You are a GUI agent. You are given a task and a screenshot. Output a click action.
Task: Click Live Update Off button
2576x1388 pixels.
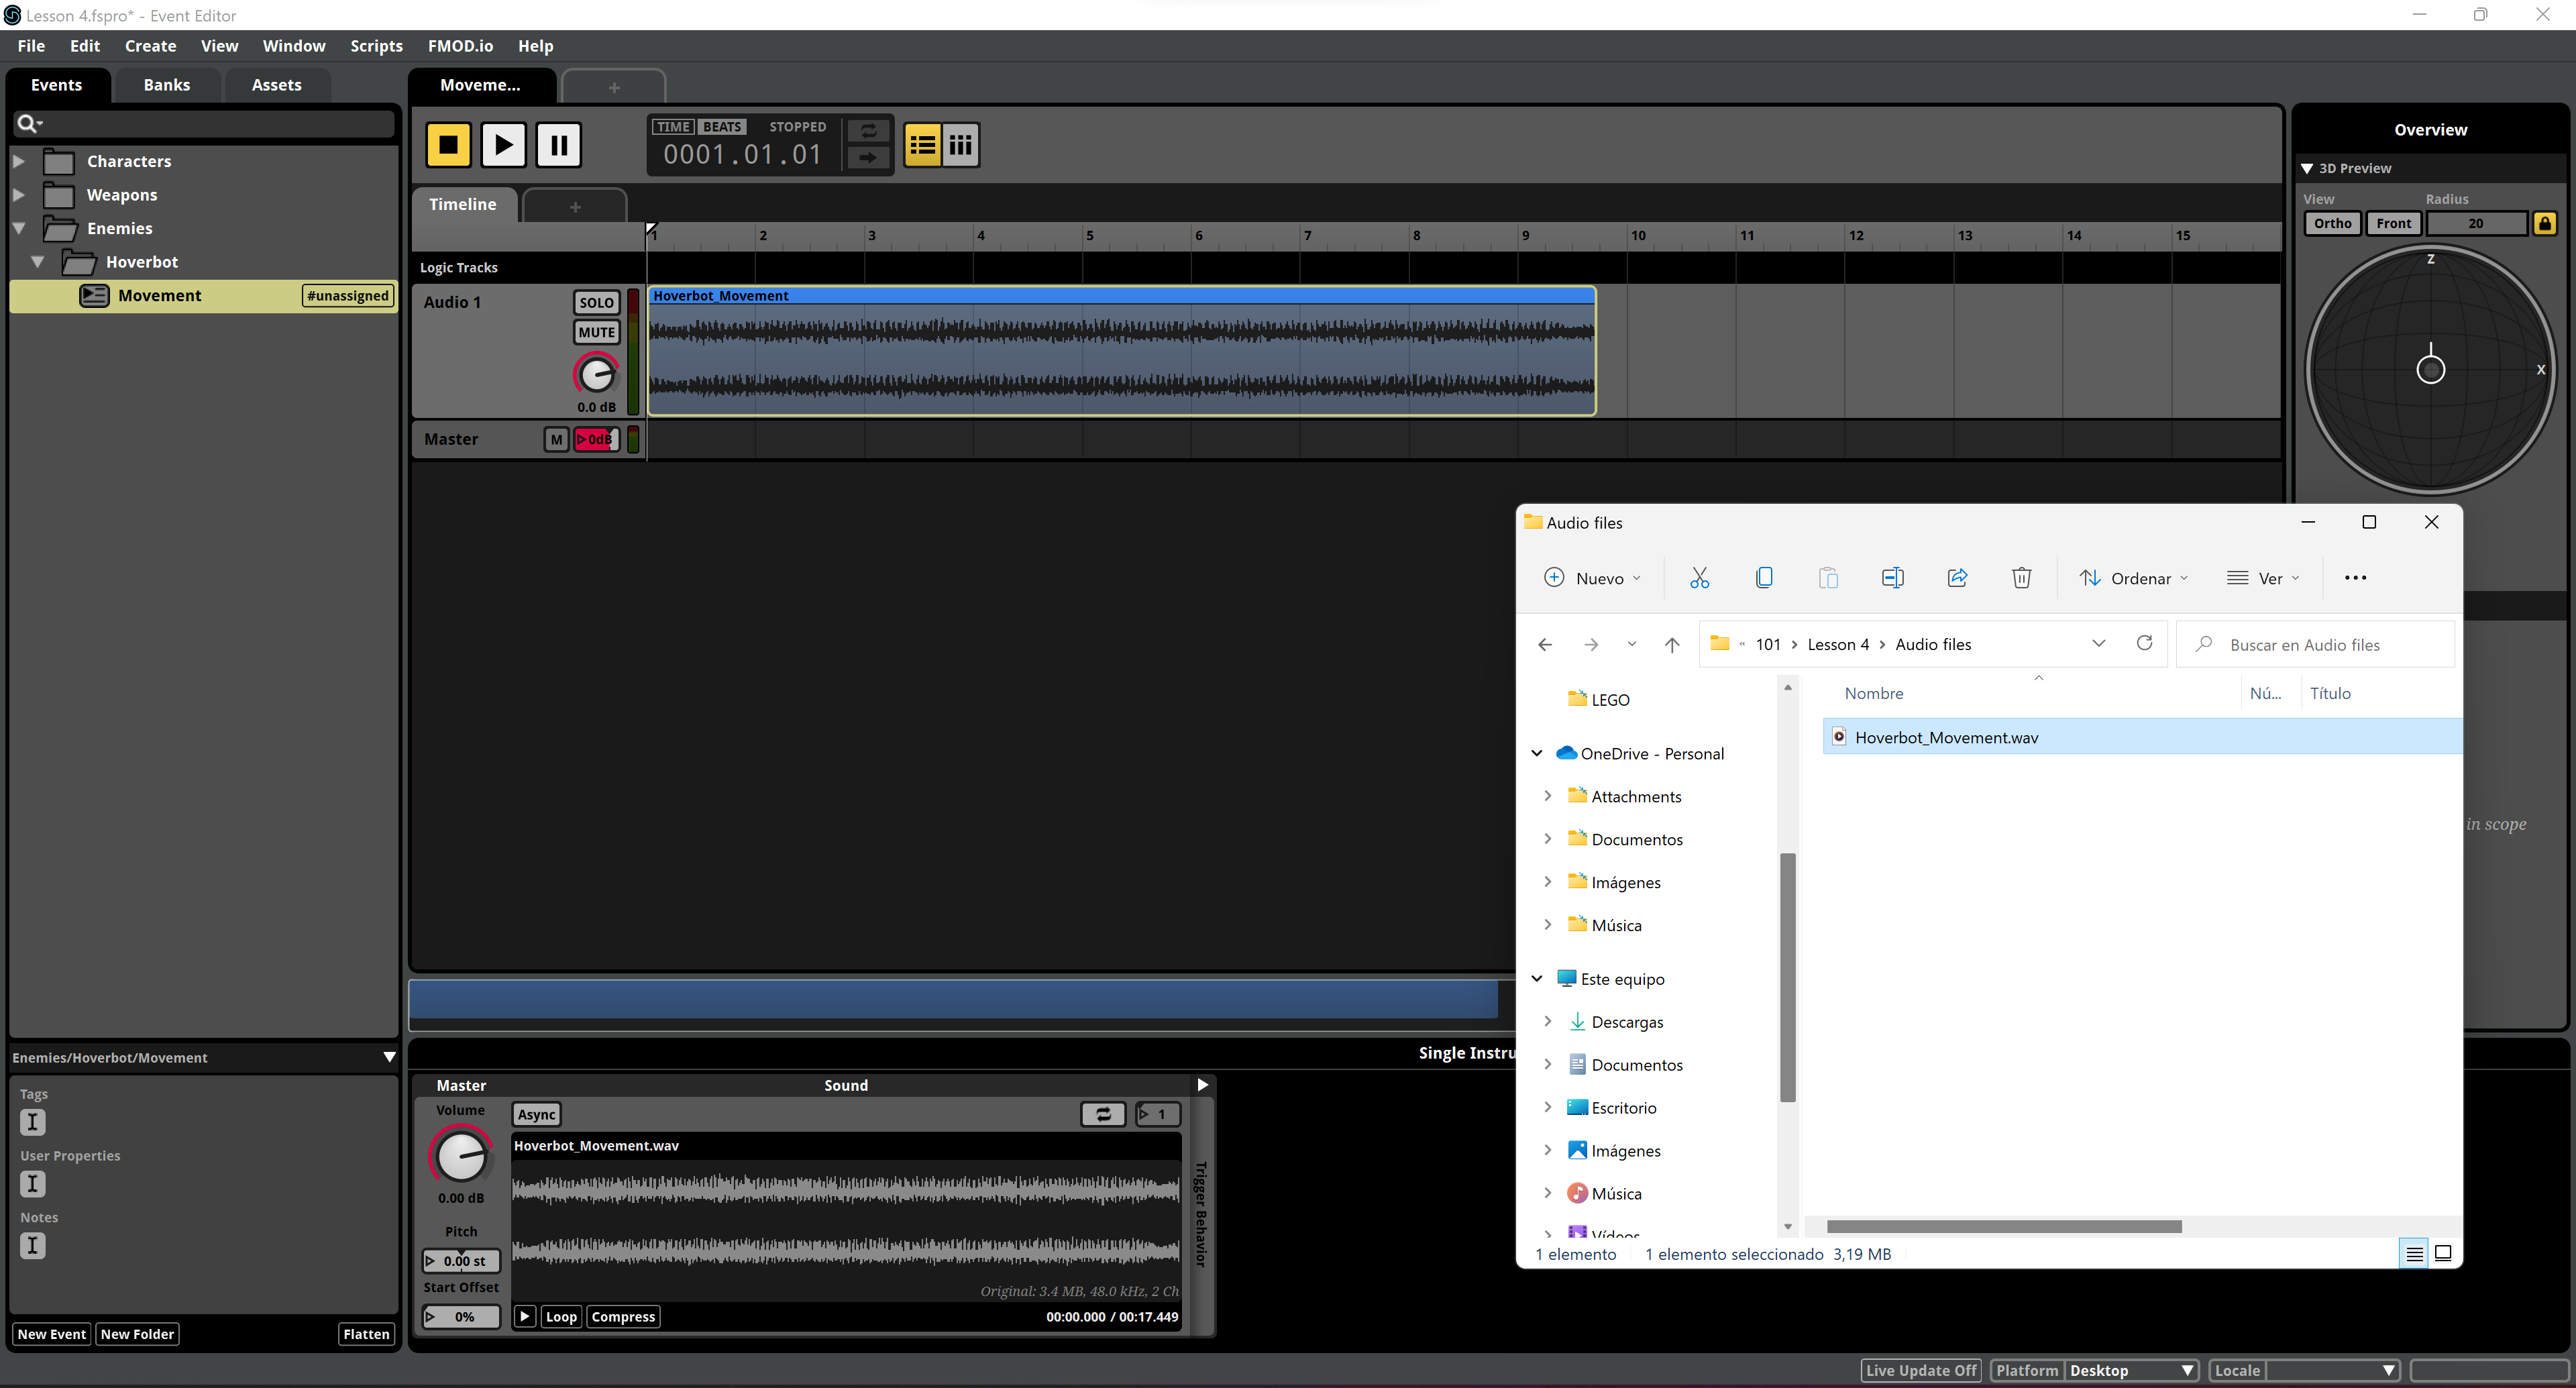tap(1920, 1370)
